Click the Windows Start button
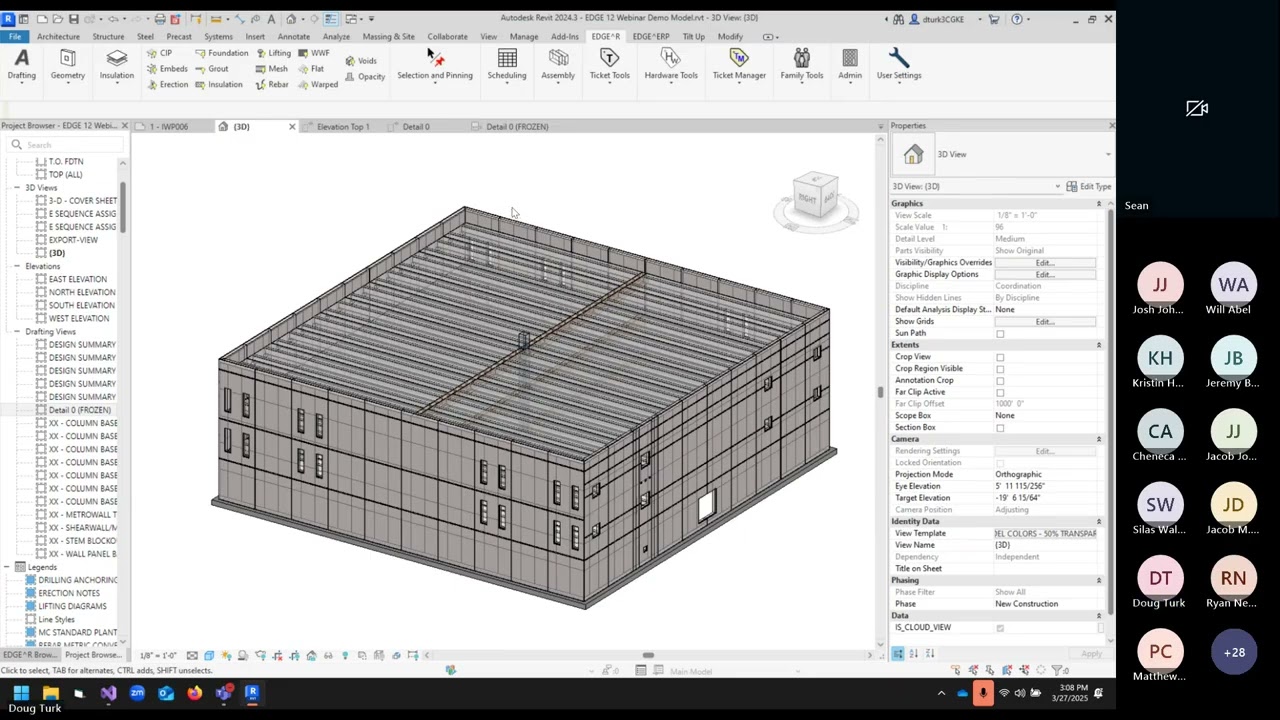Viewport: 1280px width, 720px height. pos(21,693)
